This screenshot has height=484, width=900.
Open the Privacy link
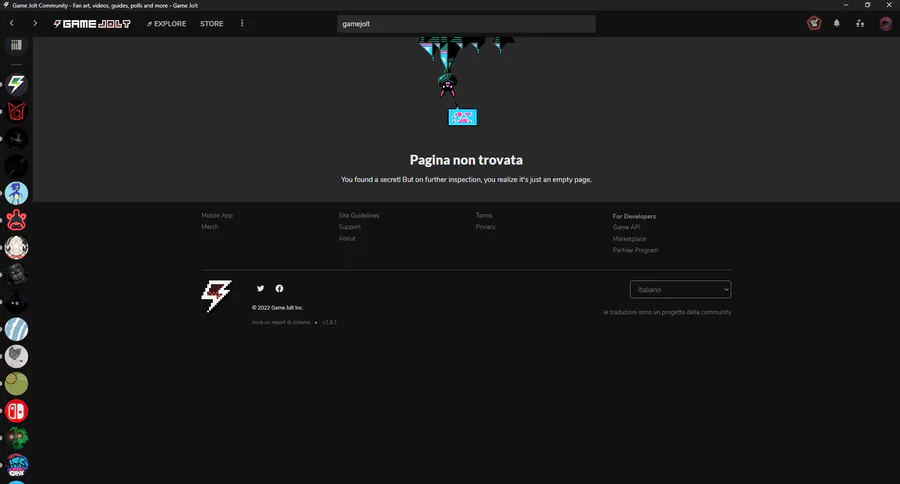[x=486, y=227]
